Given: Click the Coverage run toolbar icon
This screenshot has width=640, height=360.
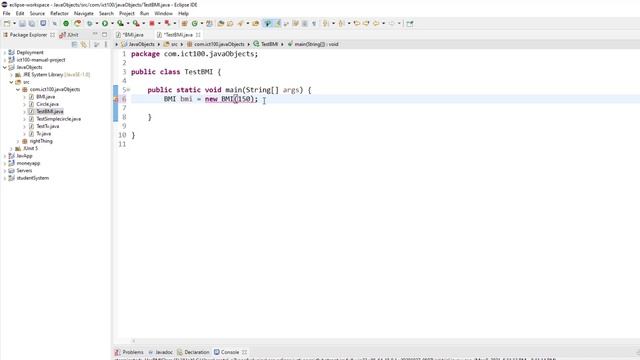Looking at the screenshot, I should tap(120, 24).
